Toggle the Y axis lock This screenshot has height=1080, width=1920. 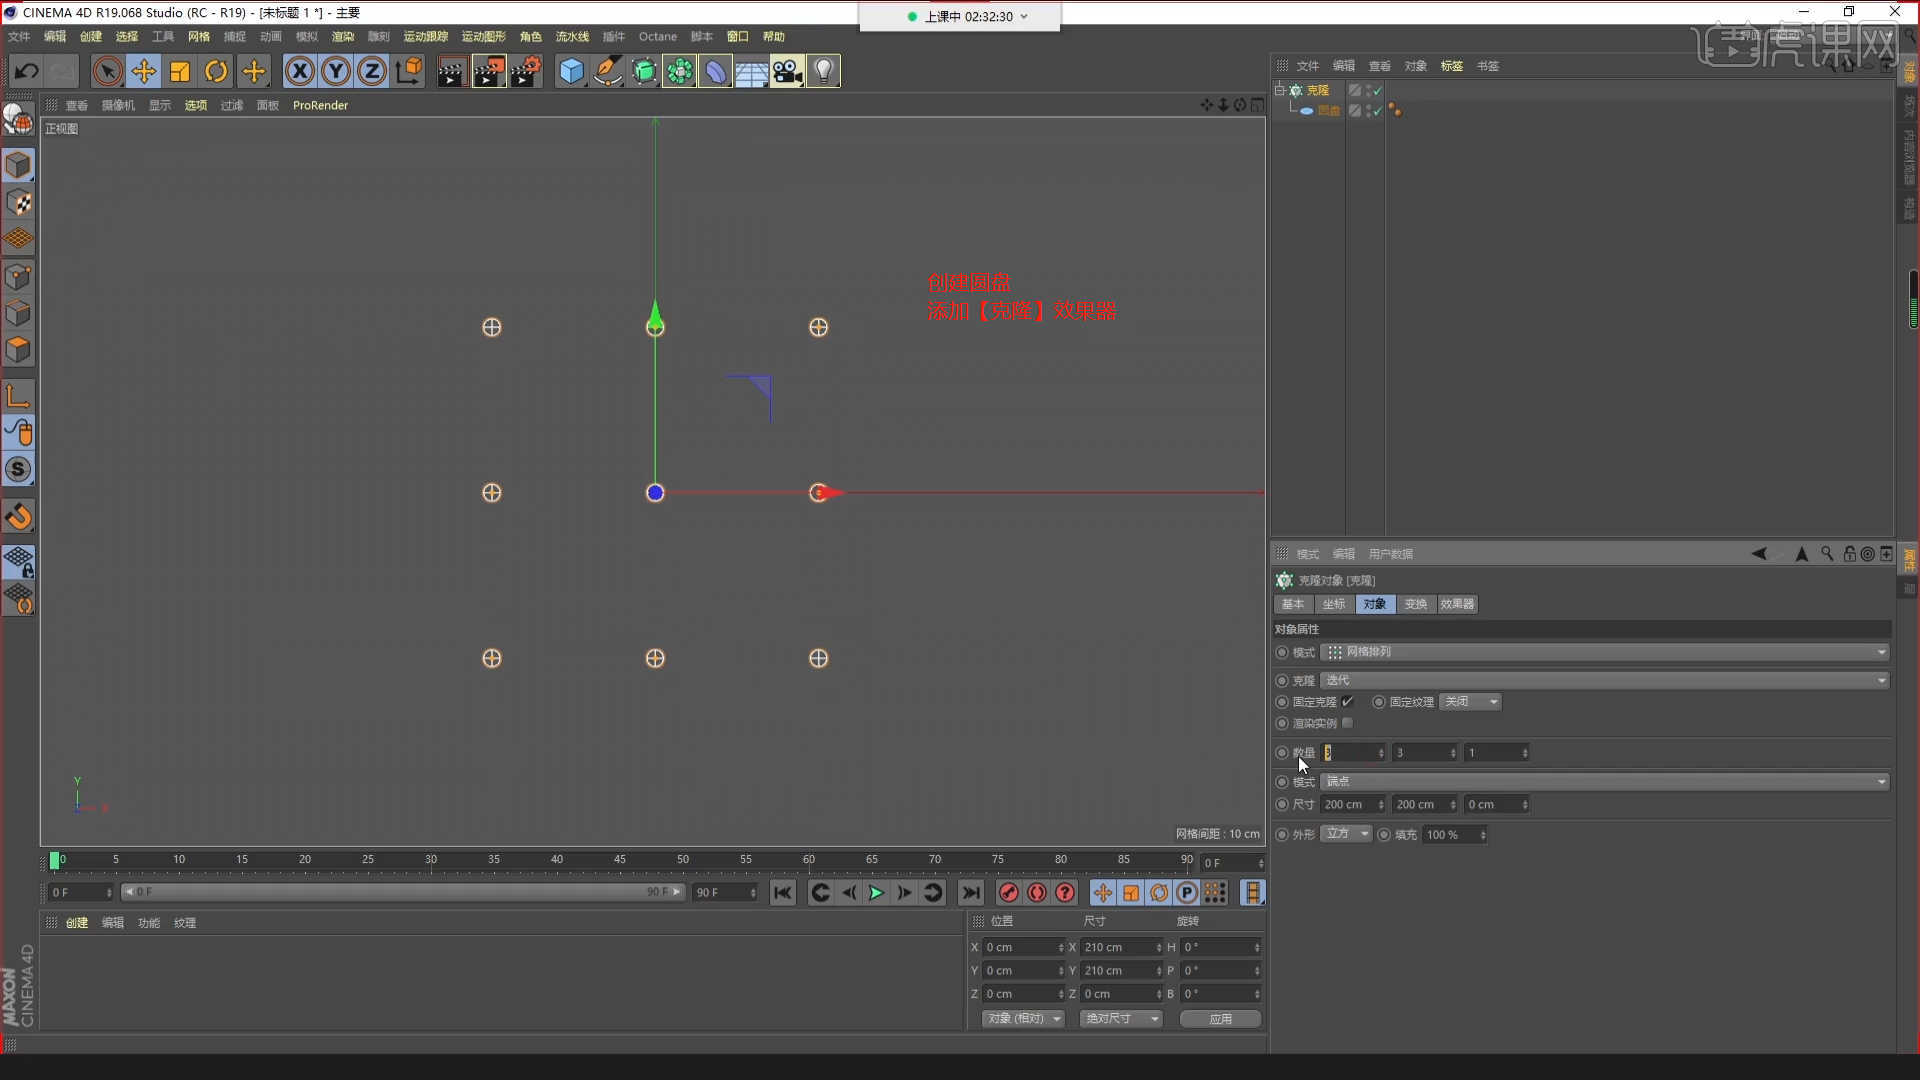click(x=336, y=71)
